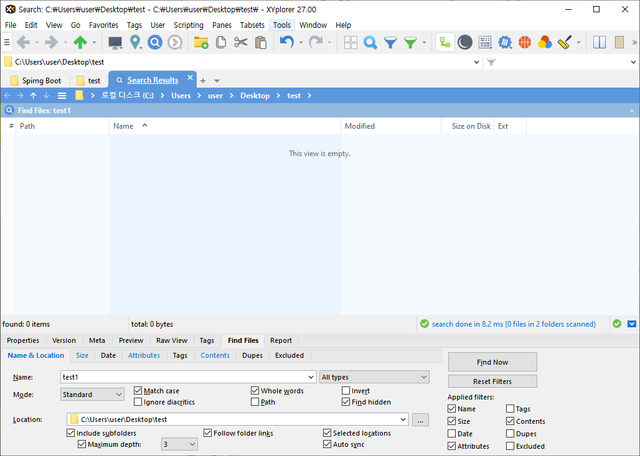Expand the address bar history dropdown
This screenshot has width=640, height=456.
[x=476, y=62]
